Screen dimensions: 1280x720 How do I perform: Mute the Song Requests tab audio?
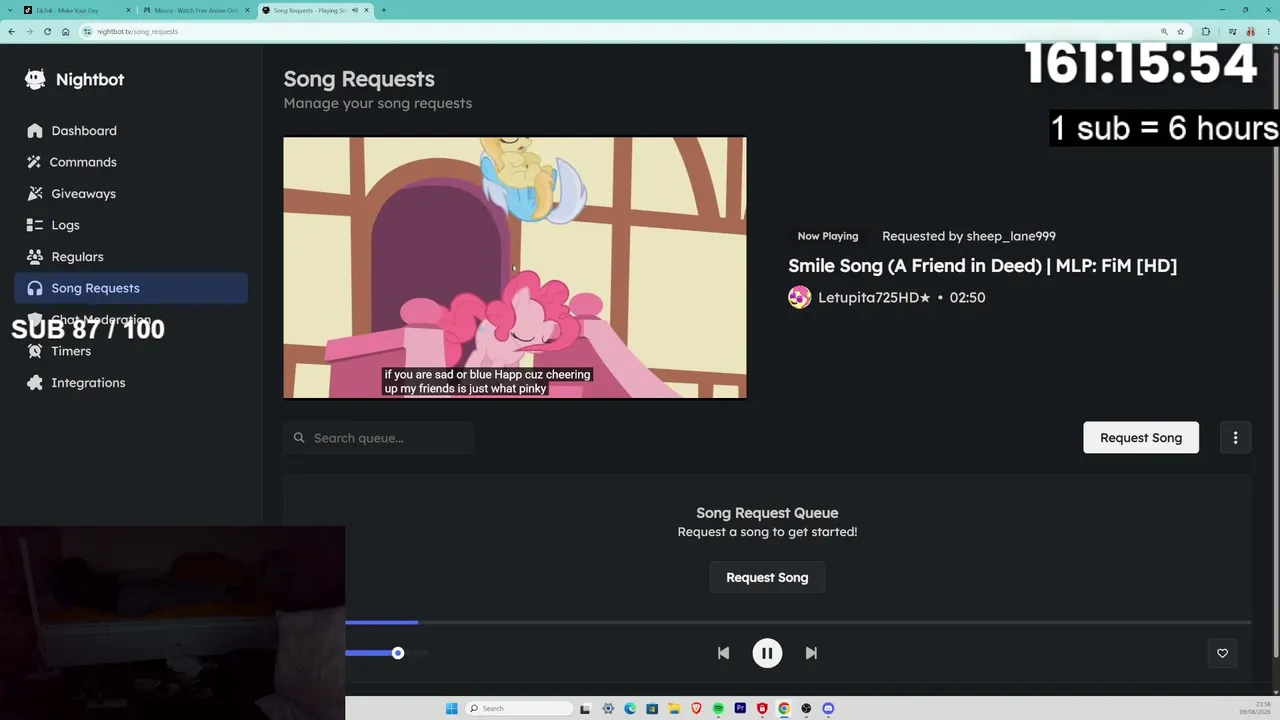354,10
